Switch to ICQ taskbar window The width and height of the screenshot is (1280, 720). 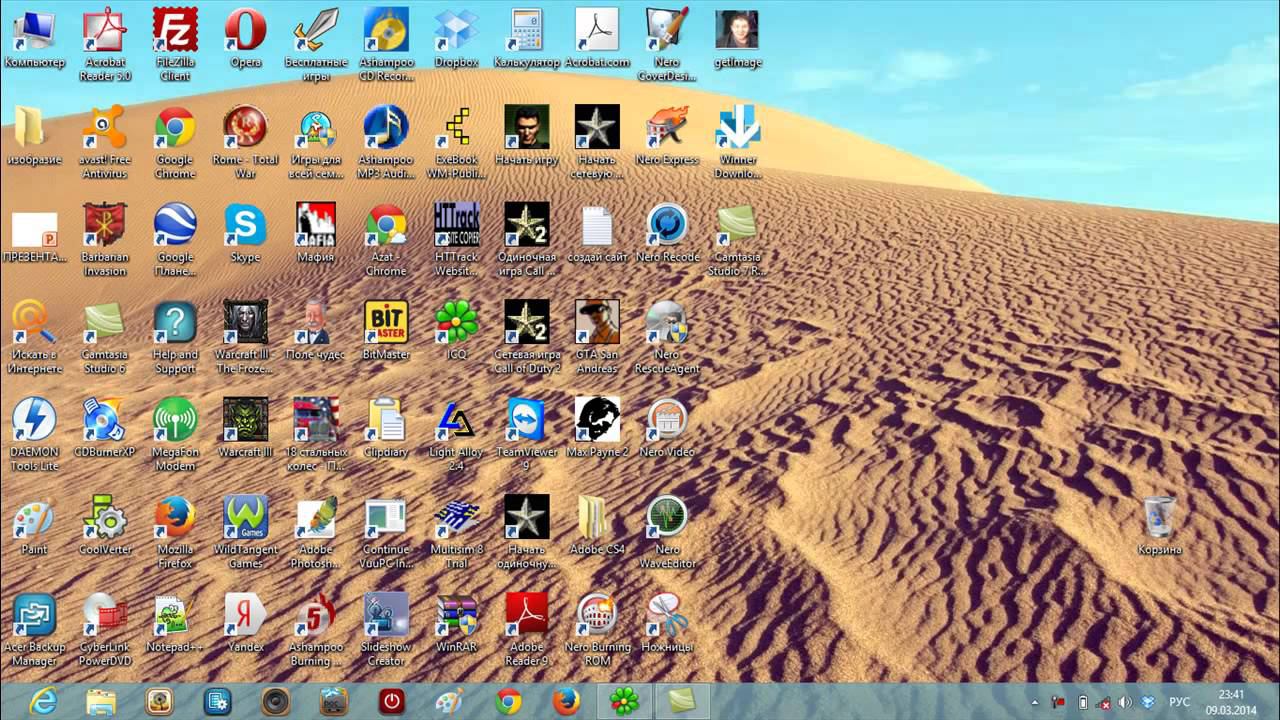[x=625, y=702]
